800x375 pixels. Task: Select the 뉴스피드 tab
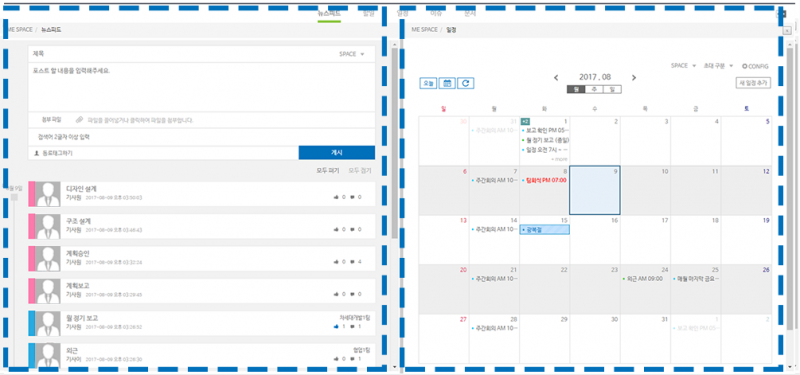[329, 14]
